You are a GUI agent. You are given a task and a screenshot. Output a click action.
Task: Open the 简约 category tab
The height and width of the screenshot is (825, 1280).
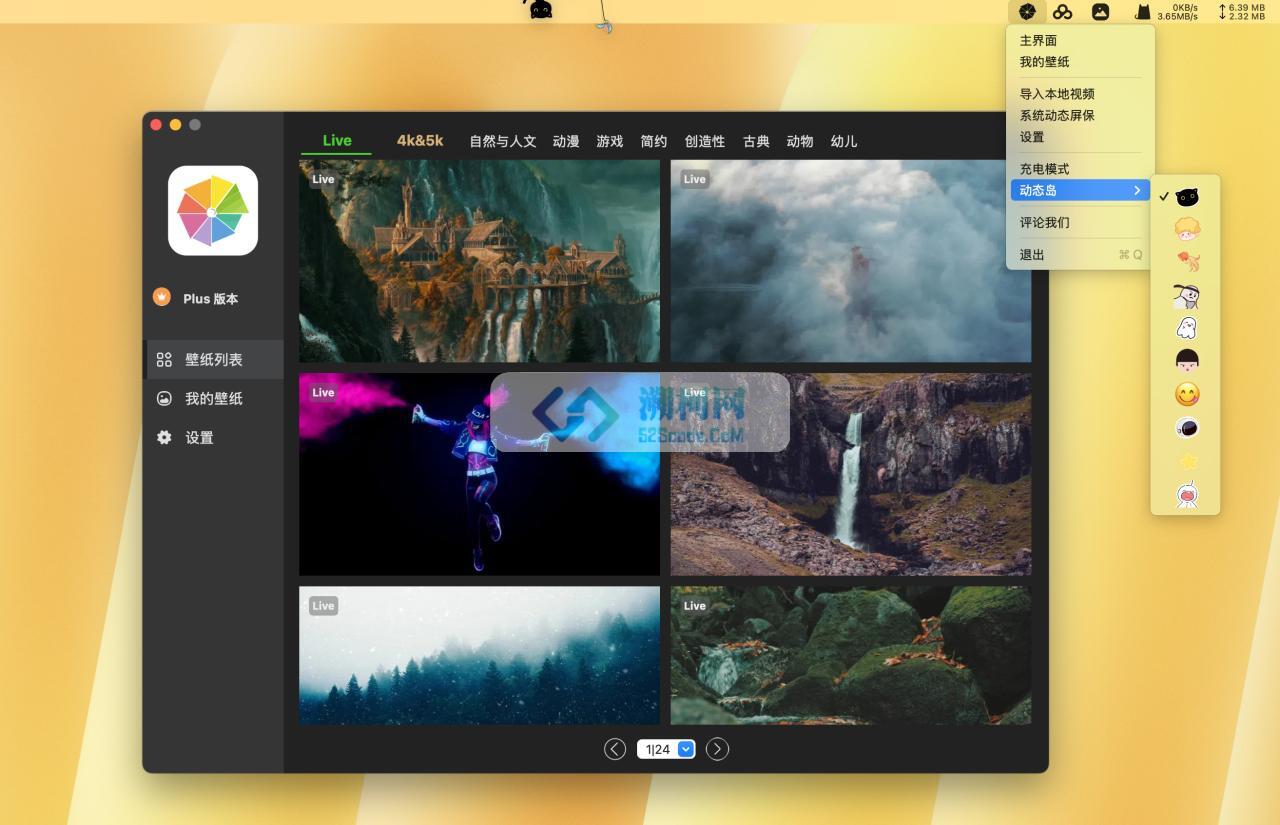(654, 142)
